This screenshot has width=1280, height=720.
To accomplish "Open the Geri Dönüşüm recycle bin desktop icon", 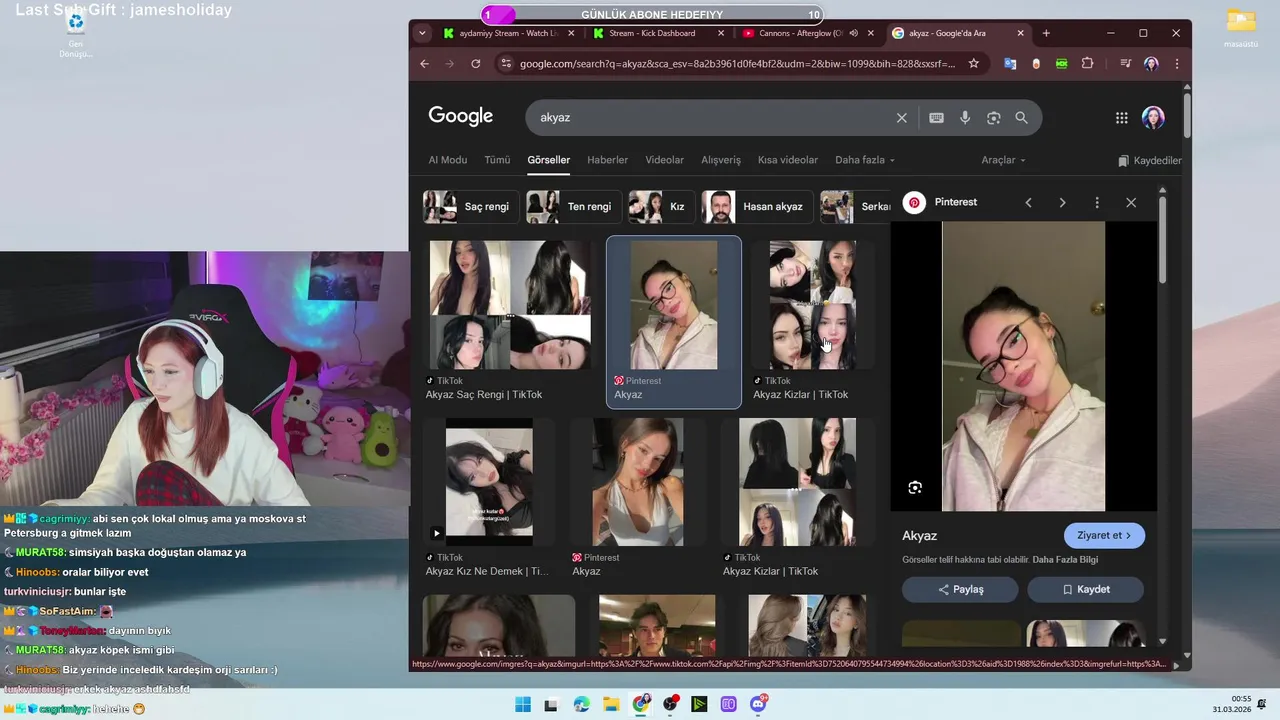I will 75,33.
